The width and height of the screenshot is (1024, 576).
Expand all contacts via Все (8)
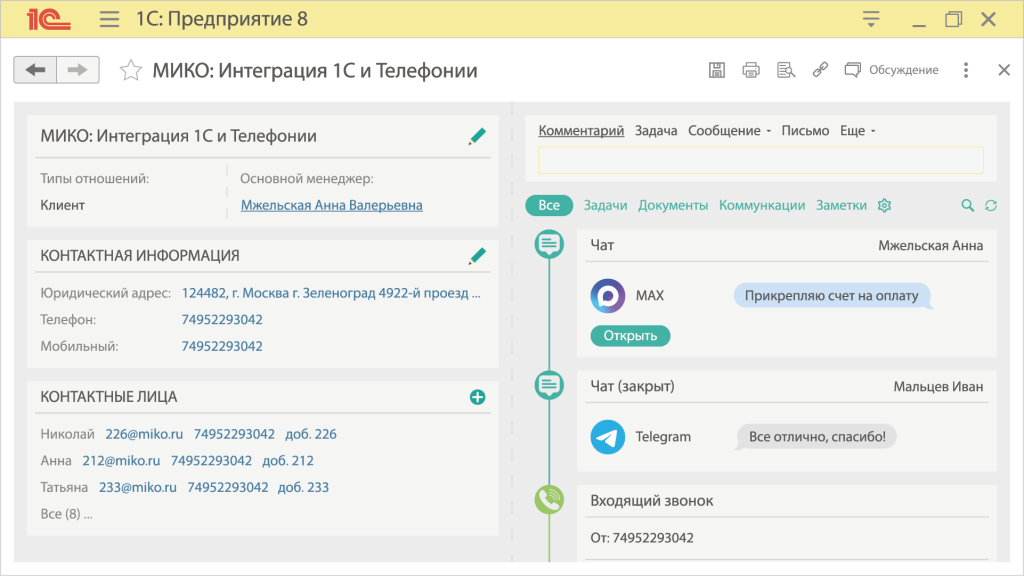click(x=66, y=514)
